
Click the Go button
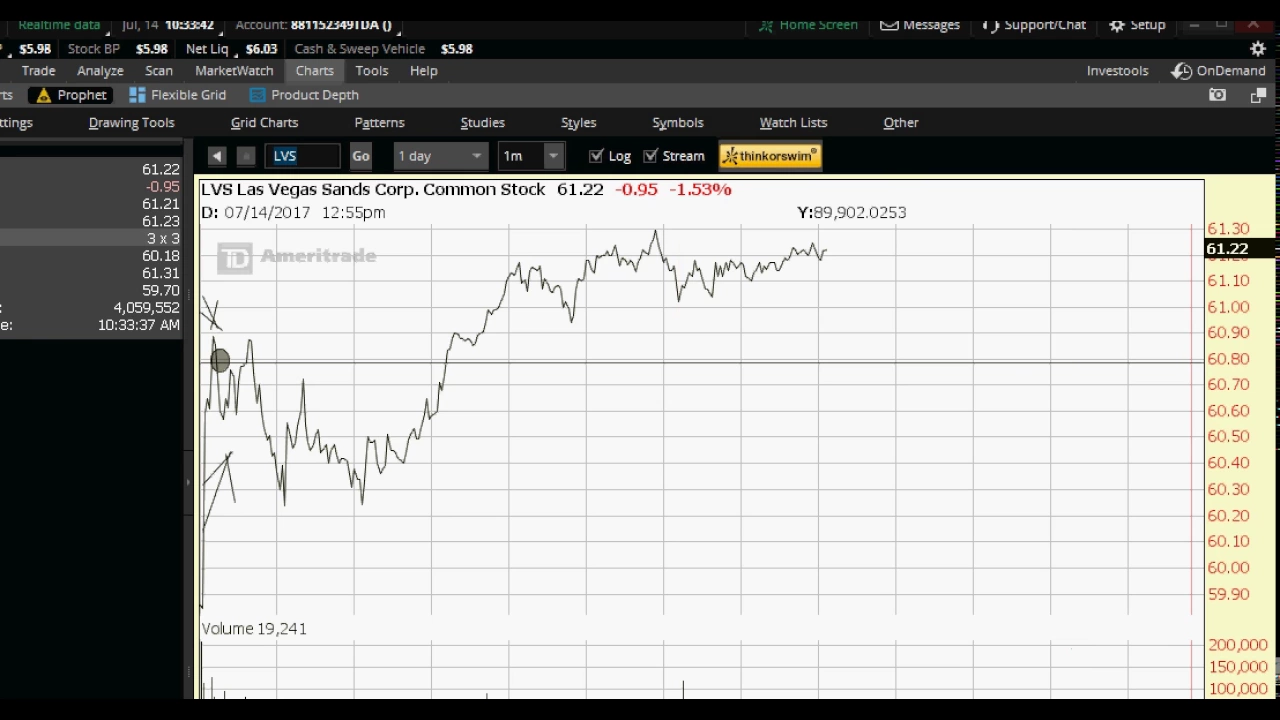pyautogui.click(x=361, y=156)
